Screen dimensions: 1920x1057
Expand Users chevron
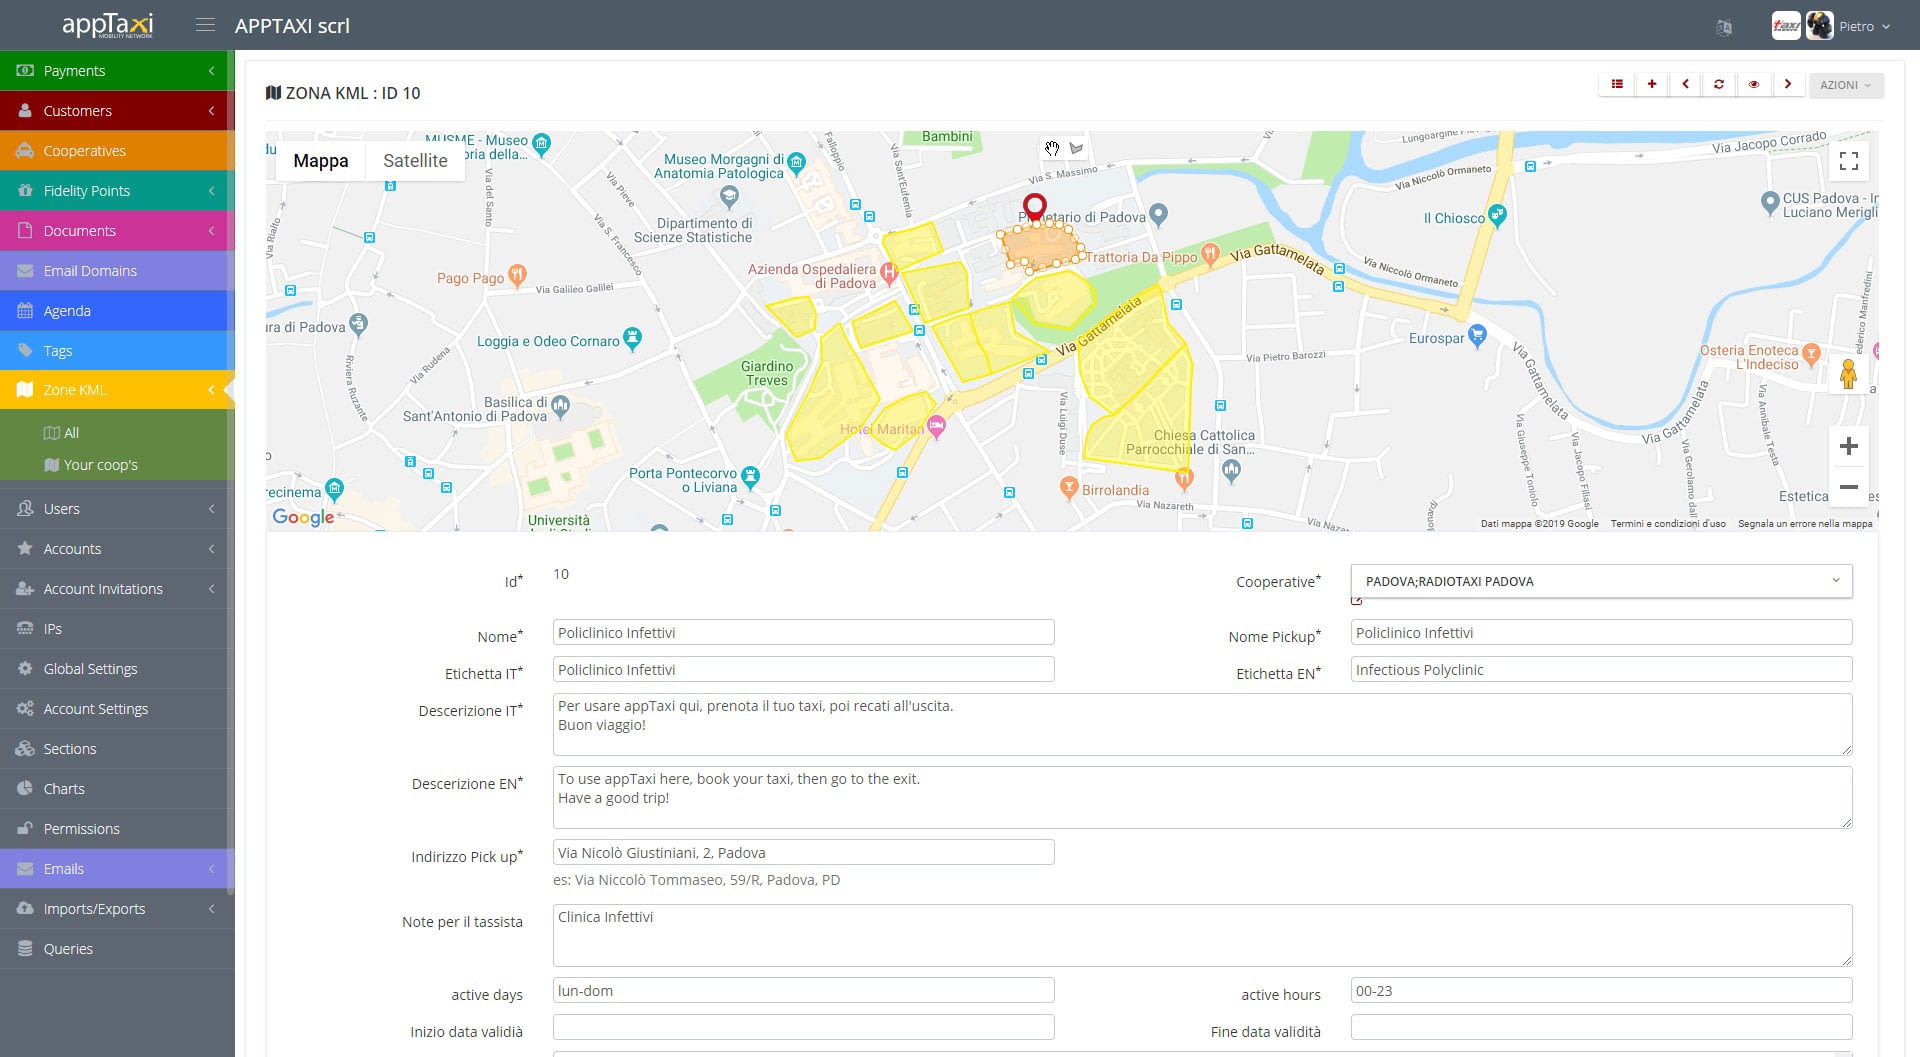(211, 509)
